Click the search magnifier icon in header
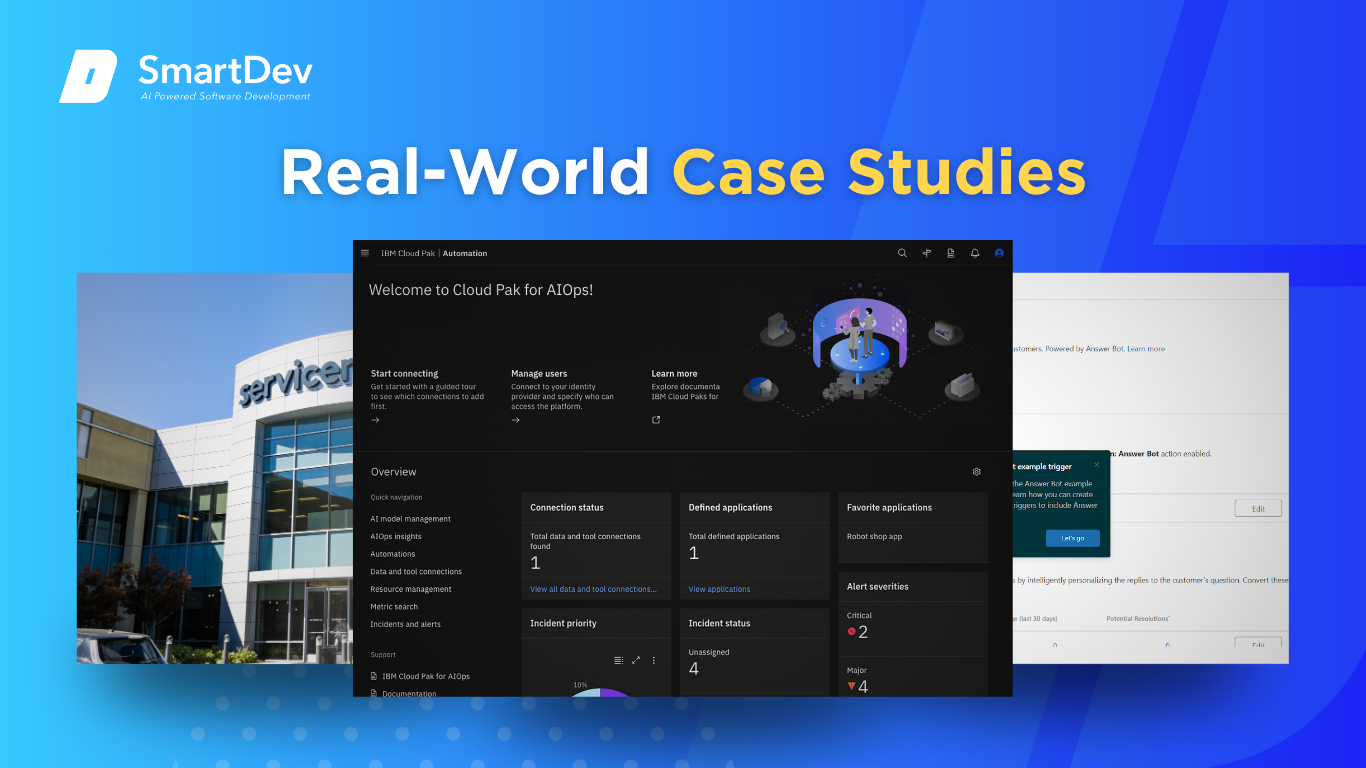This screenshot has width=1366, height=768. [902, 253]
